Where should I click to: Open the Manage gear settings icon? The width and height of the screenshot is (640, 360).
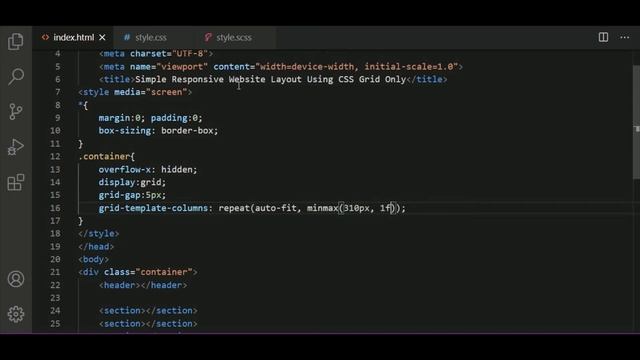pos(16,314)
